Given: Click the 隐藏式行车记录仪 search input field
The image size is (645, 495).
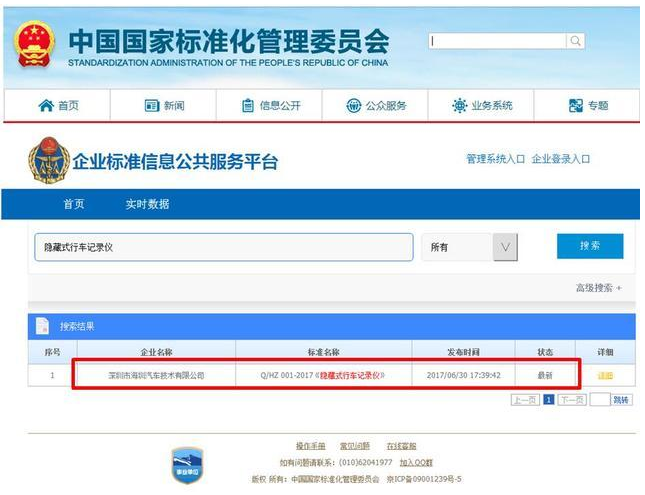Looking at the screenshot, I should coord(222,247).
